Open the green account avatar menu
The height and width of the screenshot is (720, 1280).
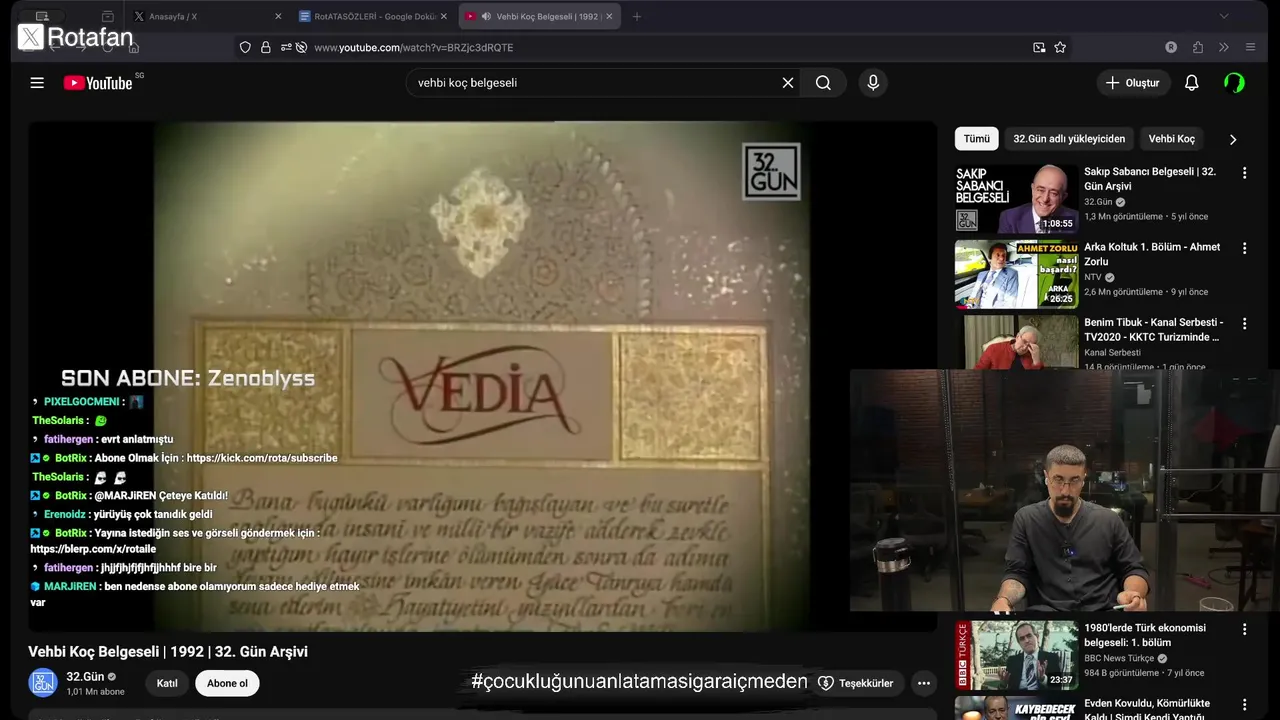pos(1235,83)
